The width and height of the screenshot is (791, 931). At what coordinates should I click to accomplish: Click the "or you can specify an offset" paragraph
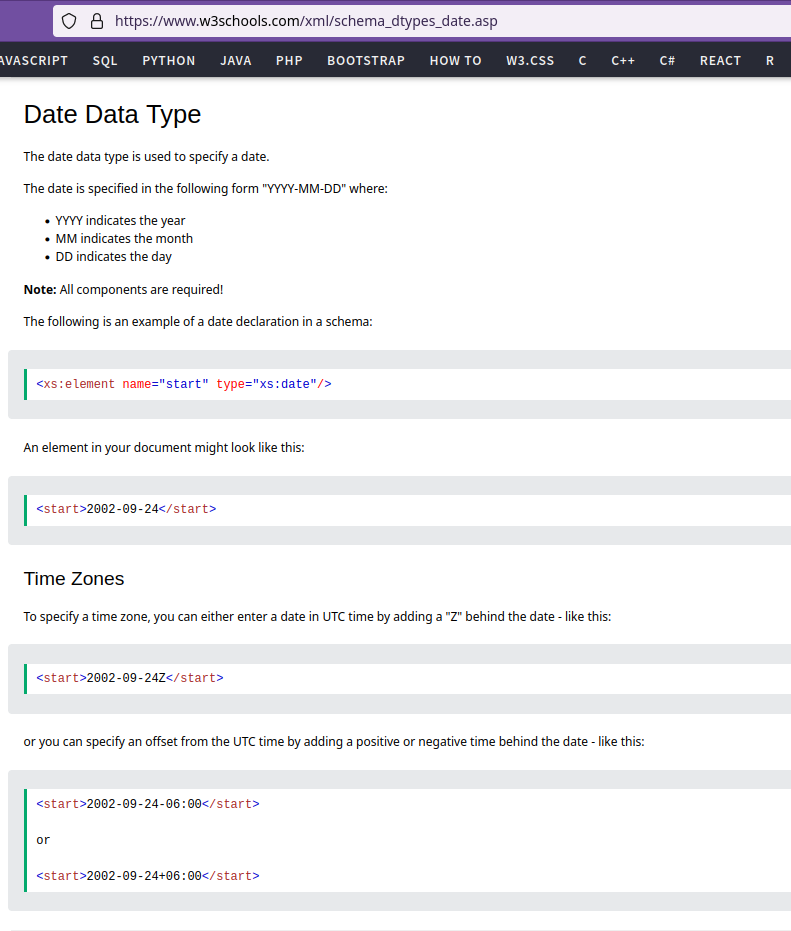(x=334, y=741)
